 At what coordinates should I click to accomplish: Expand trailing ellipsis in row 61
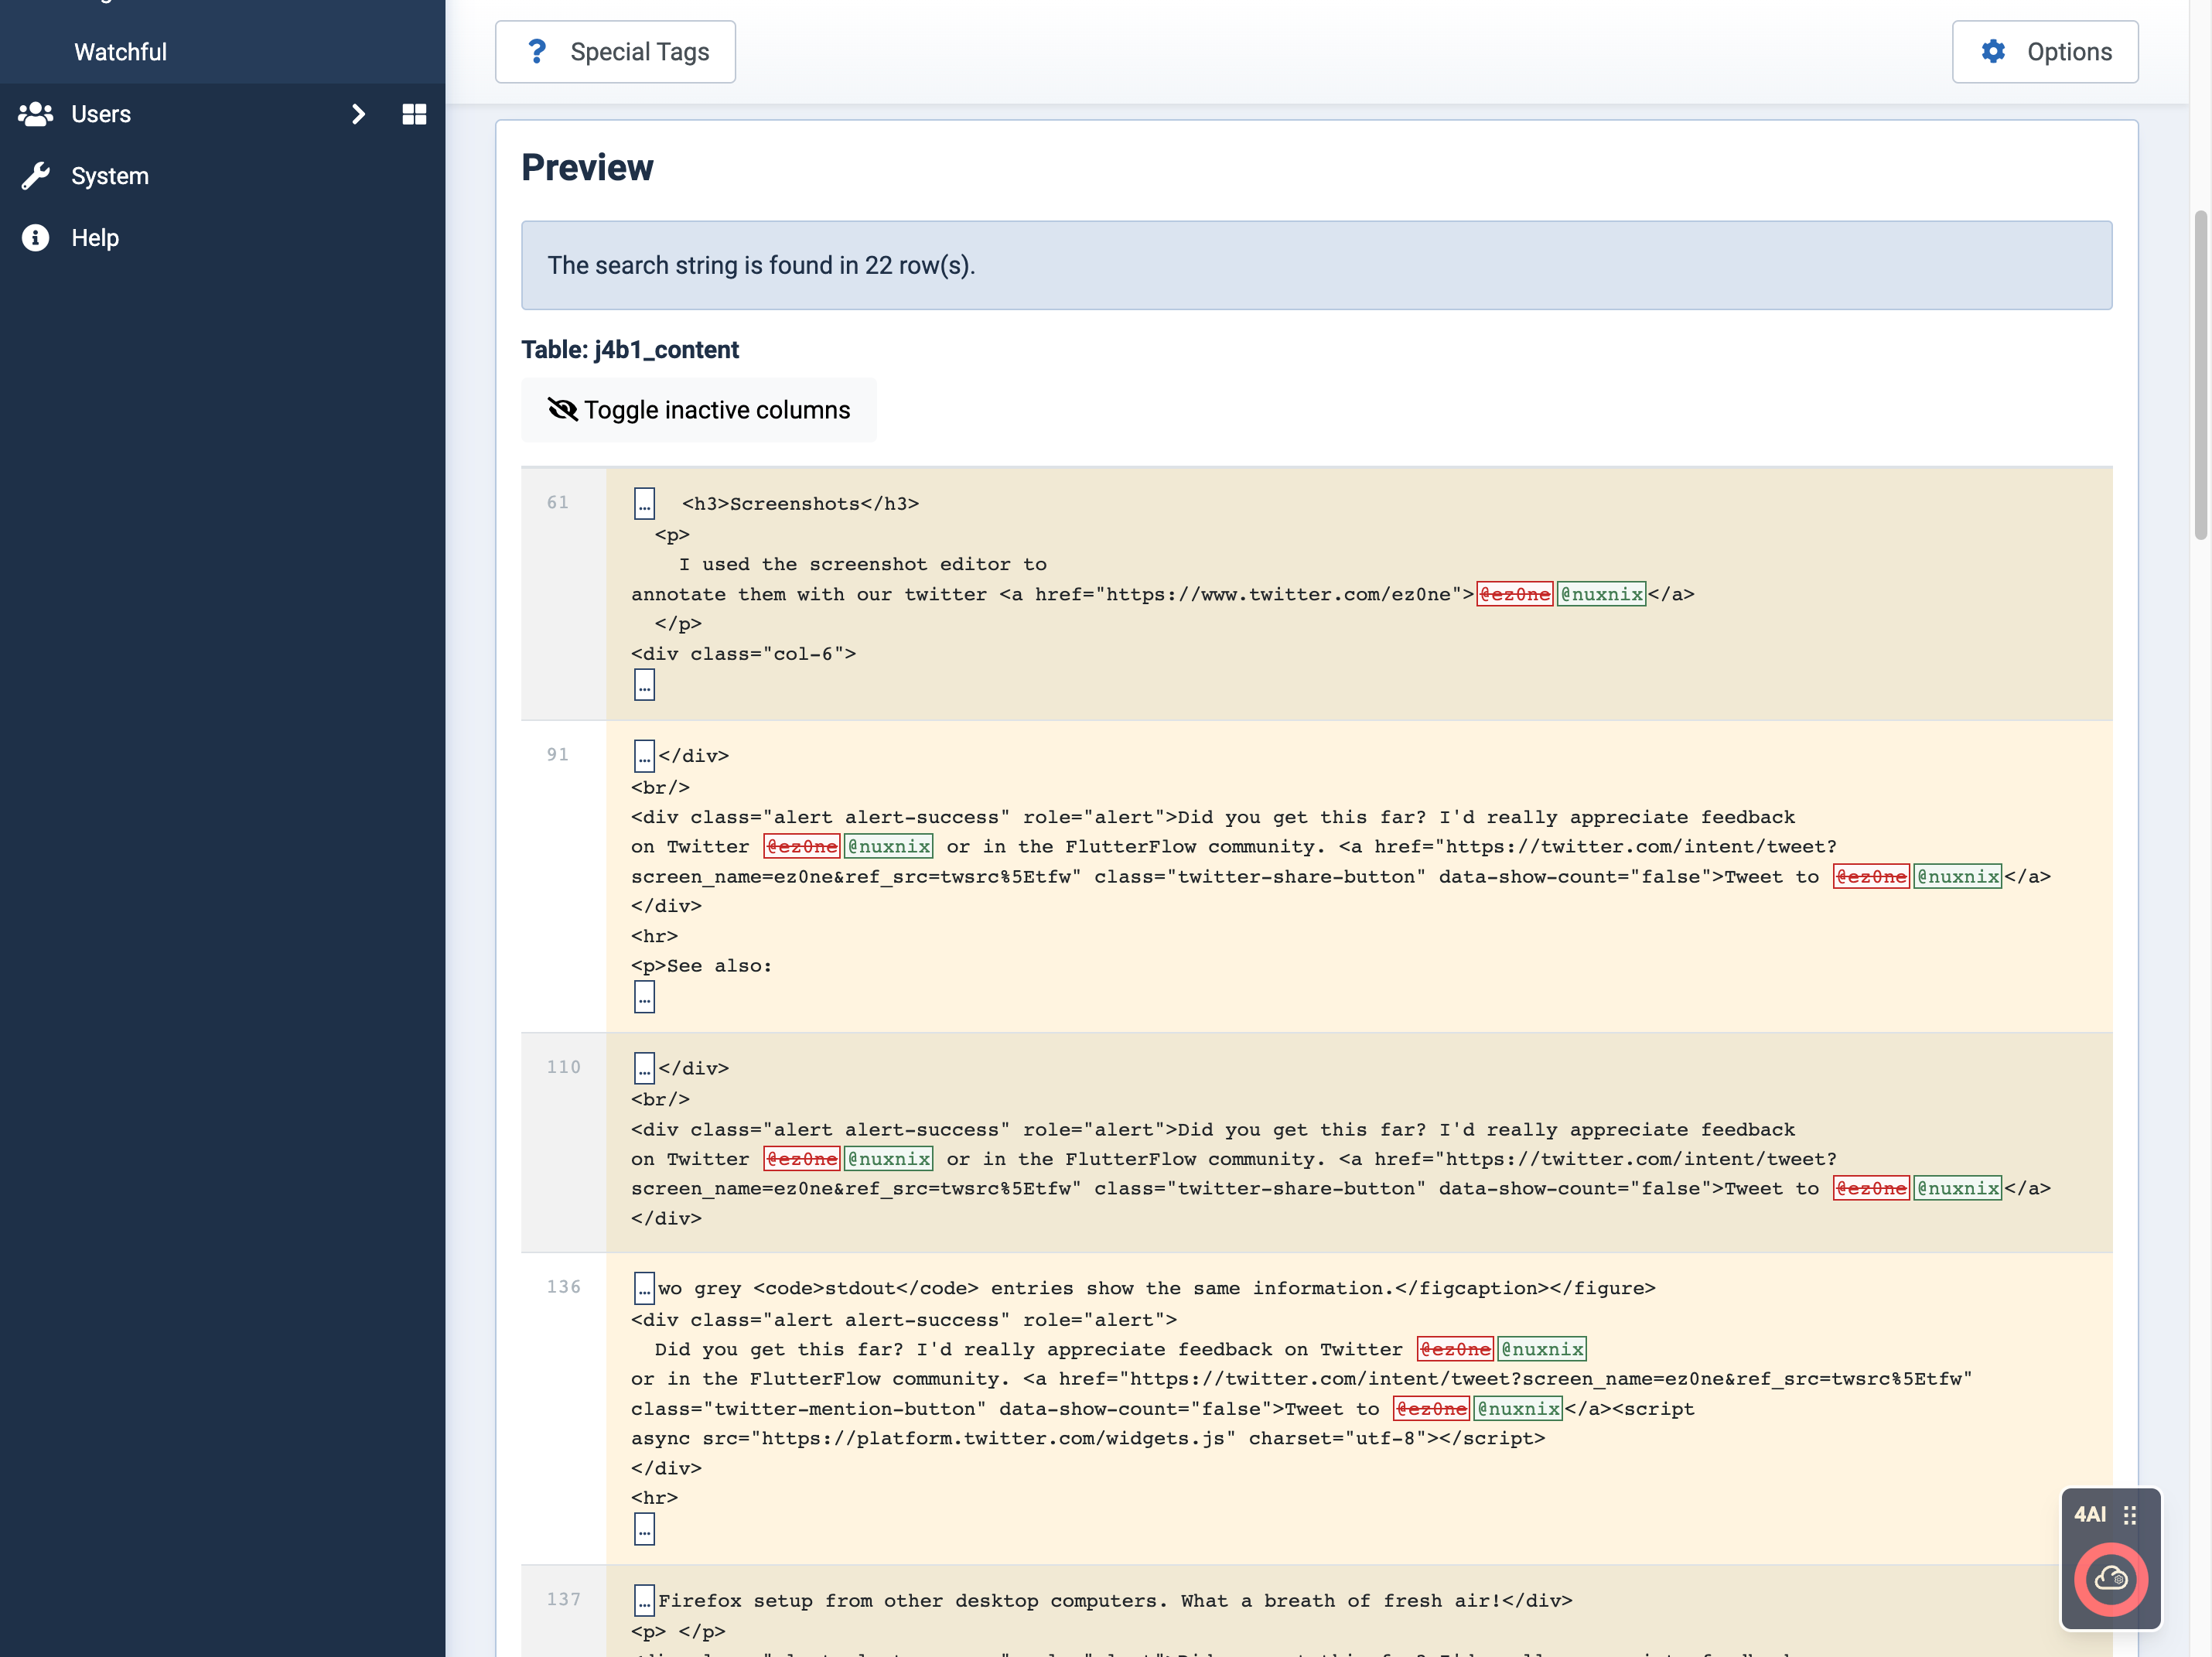(644, 685)
